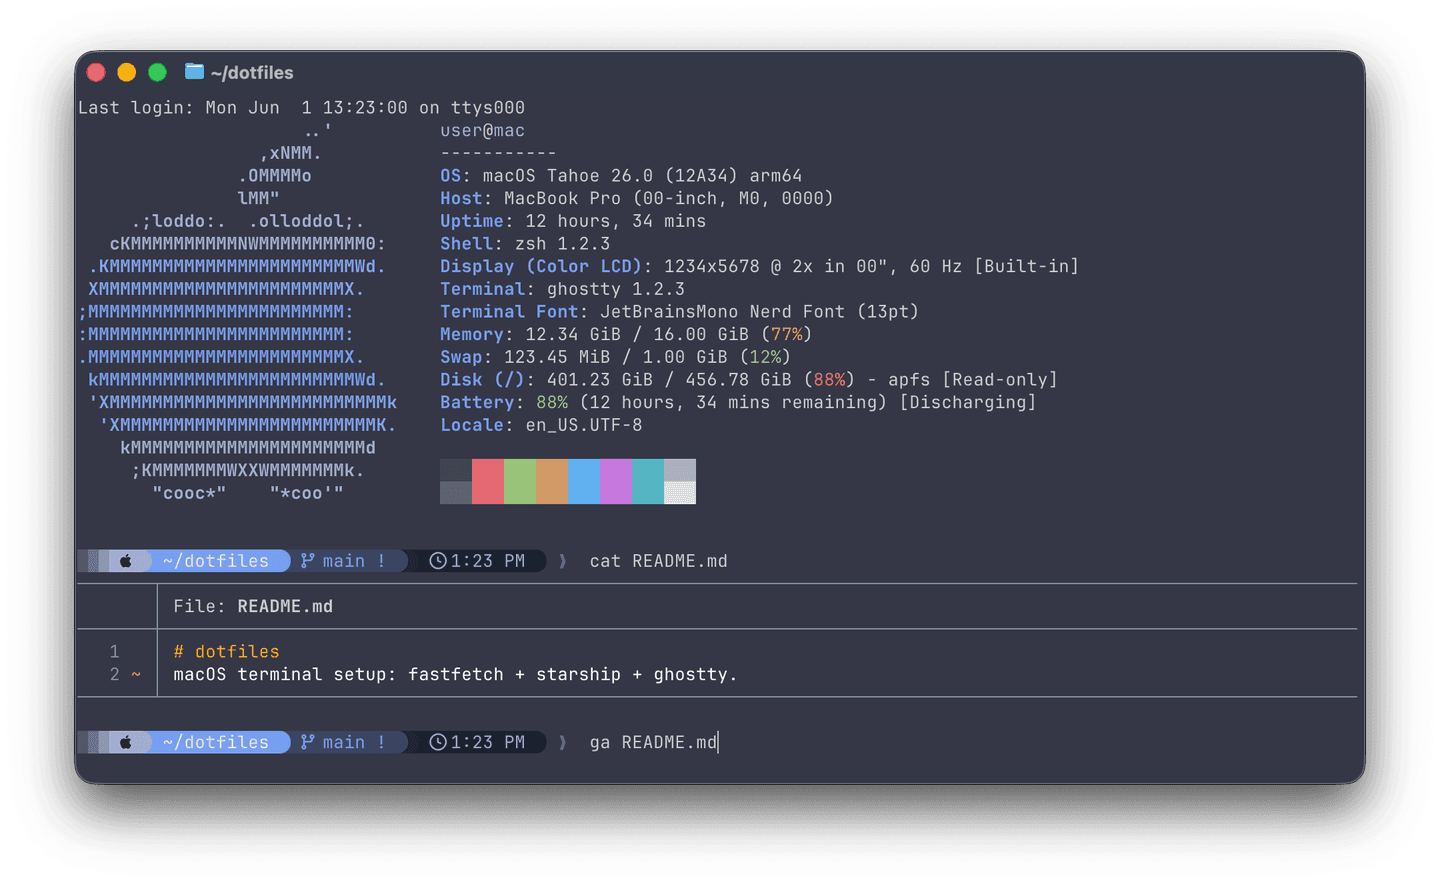Click the clock icon in the 'cat README.md' prompt

(438, 561)
